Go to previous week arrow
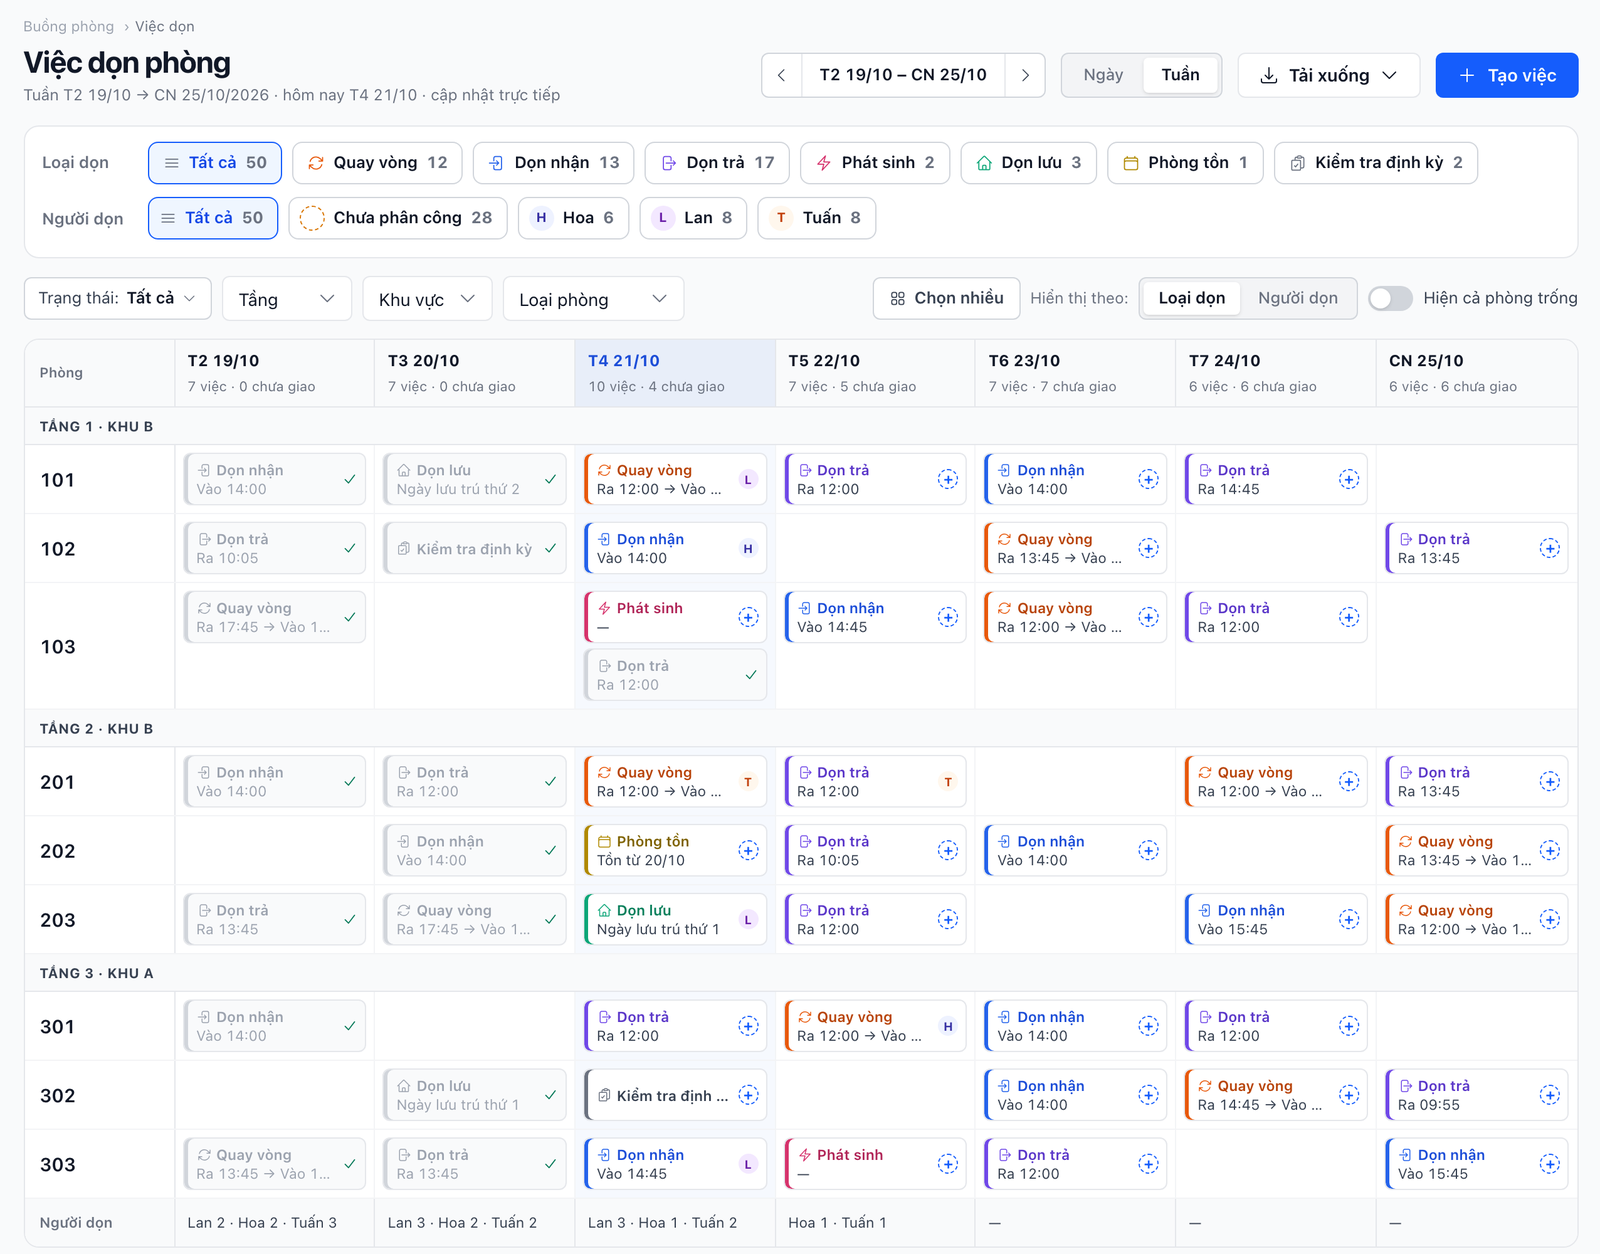Screen dimensions: 1600x1254 pyautogui.click(x=782, y=75)
